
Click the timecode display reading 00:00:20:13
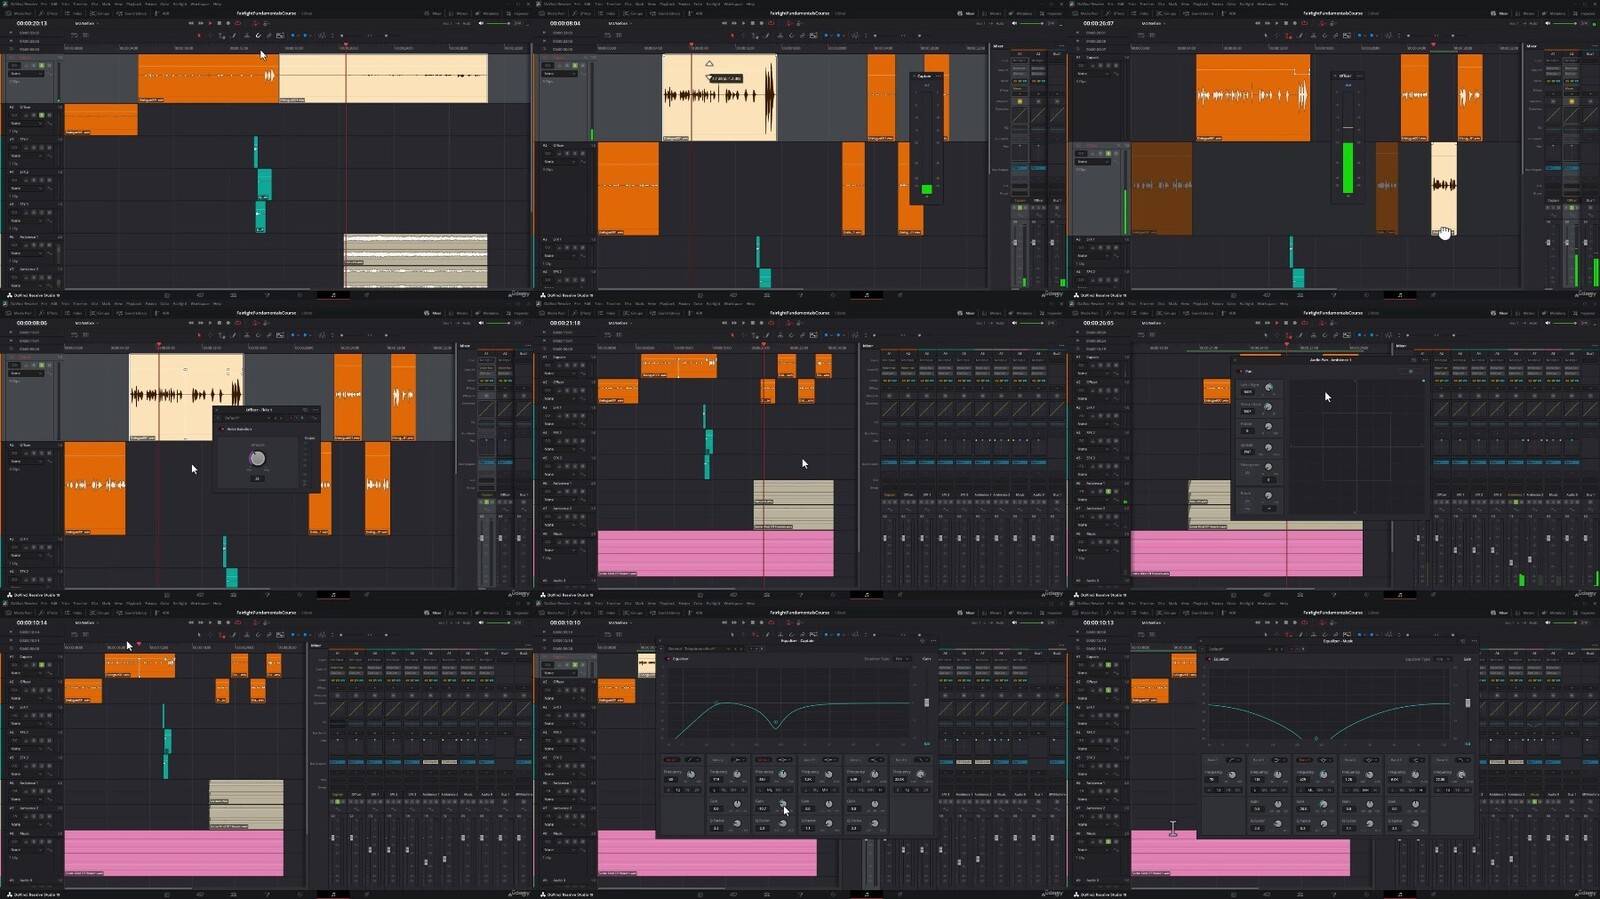pyautogui.click(x=32, y=23)
